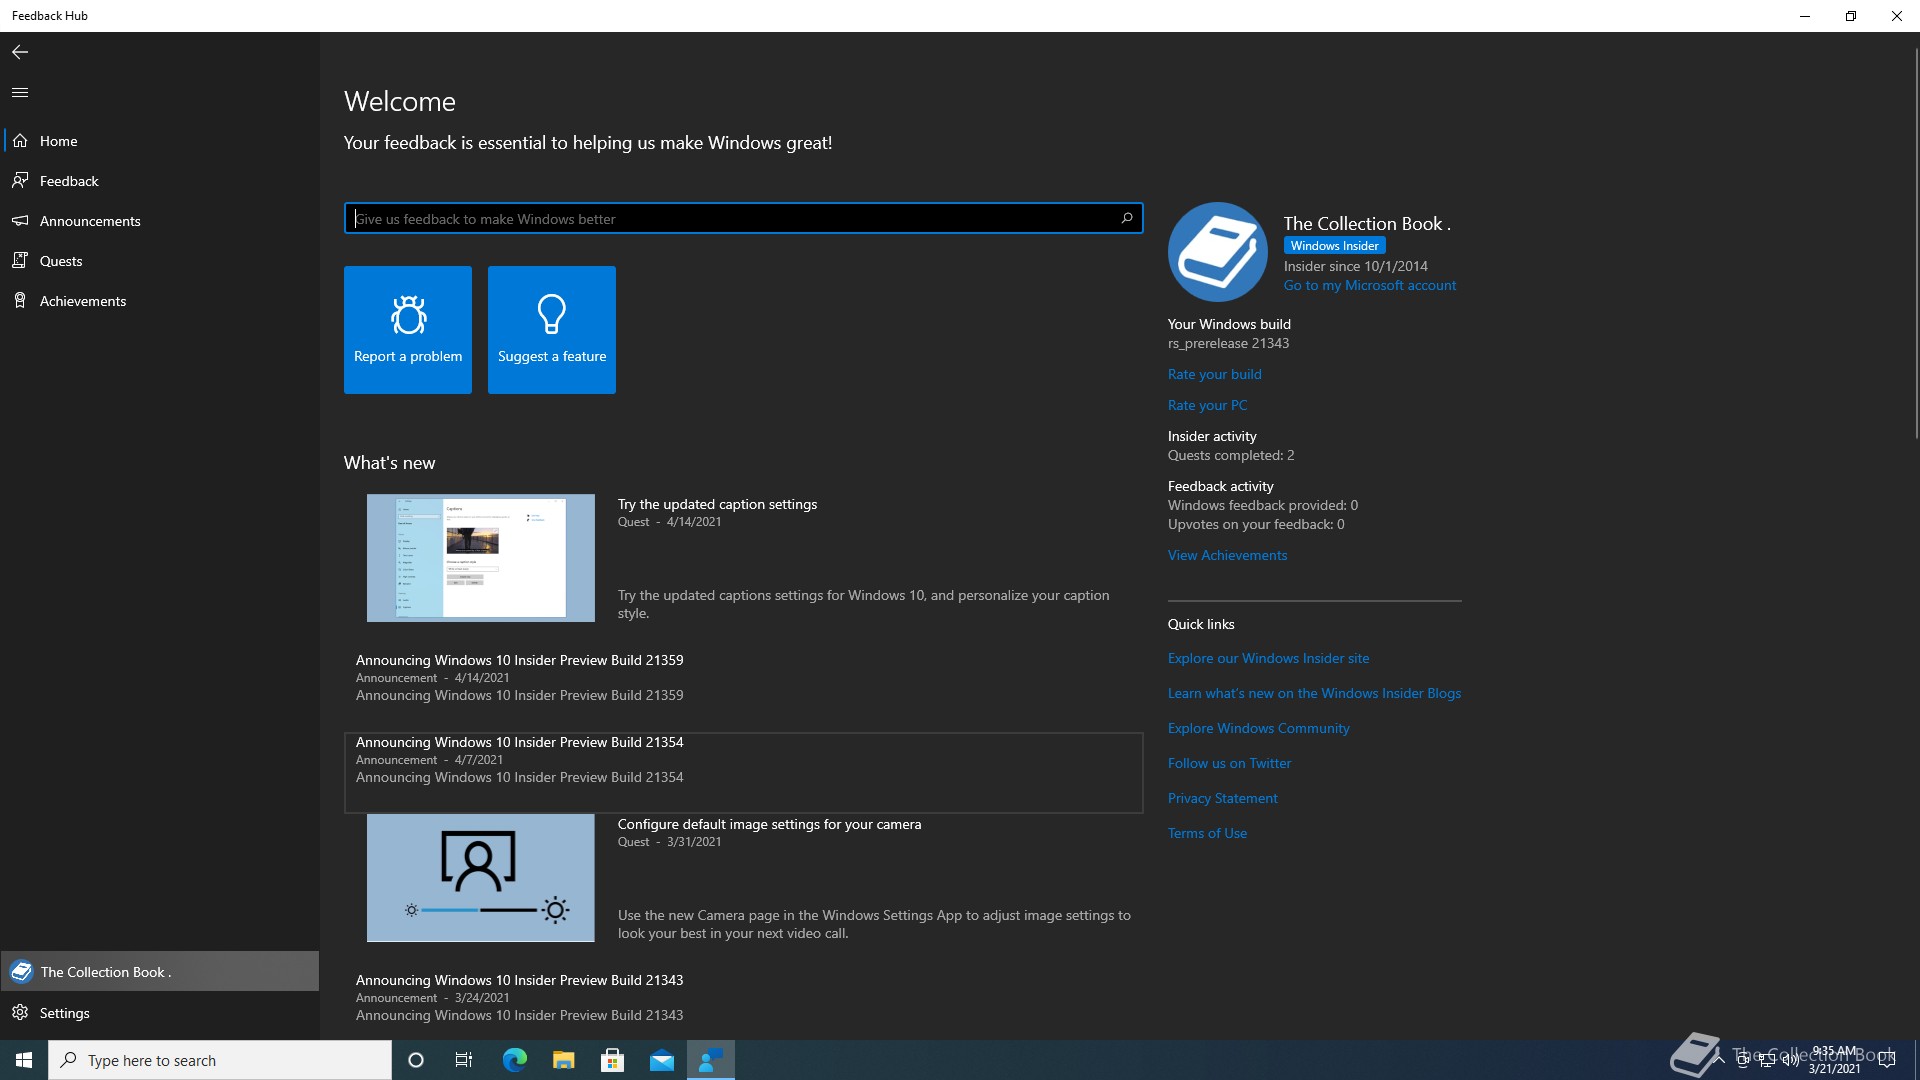Open Microsoft Store from the taskbar
Image resolution: width=1920 pixels, height=1080 pixels.
612,1060
